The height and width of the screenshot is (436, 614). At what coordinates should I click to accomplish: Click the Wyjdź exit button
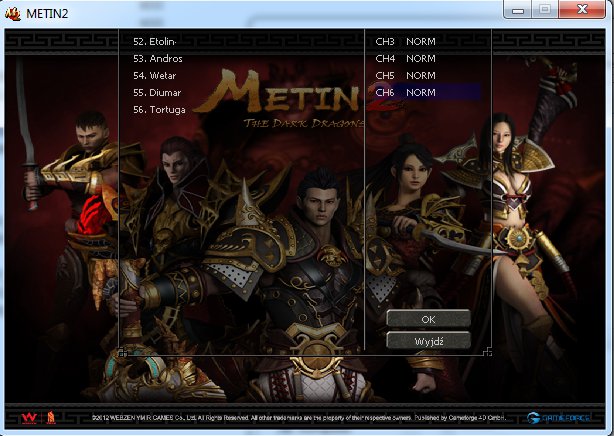[428, 341]
